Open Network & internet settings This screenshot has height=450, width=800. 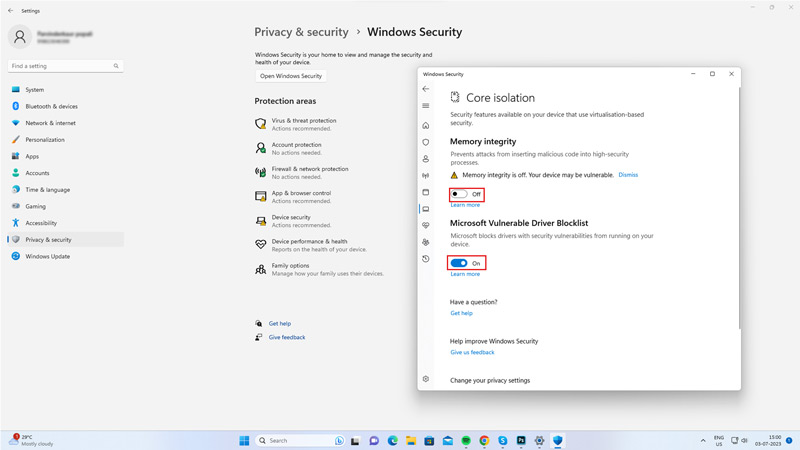click(65, 123)
